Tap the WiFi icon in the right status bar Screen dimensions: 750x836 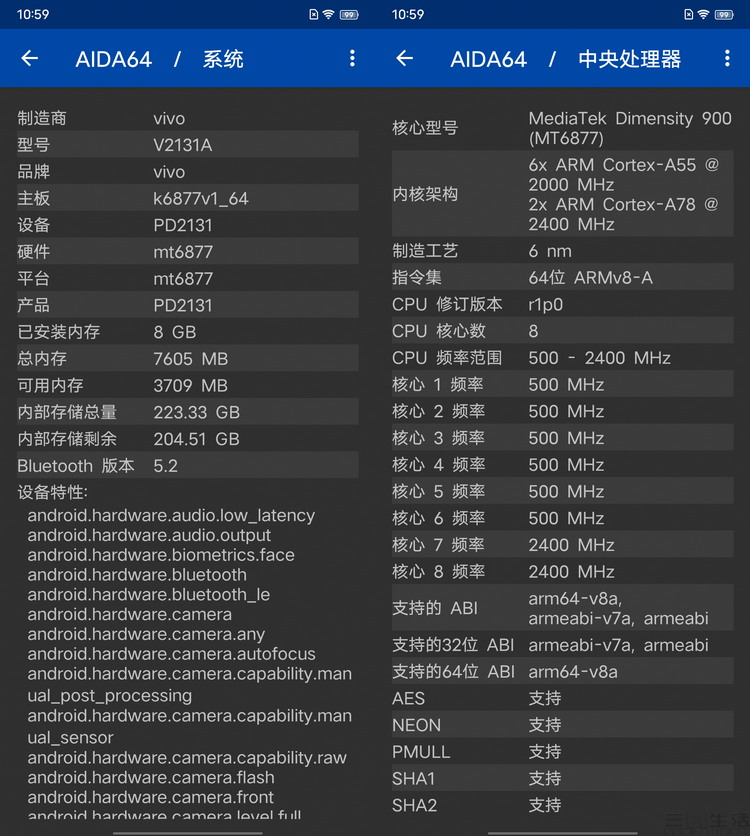[704, 14]
